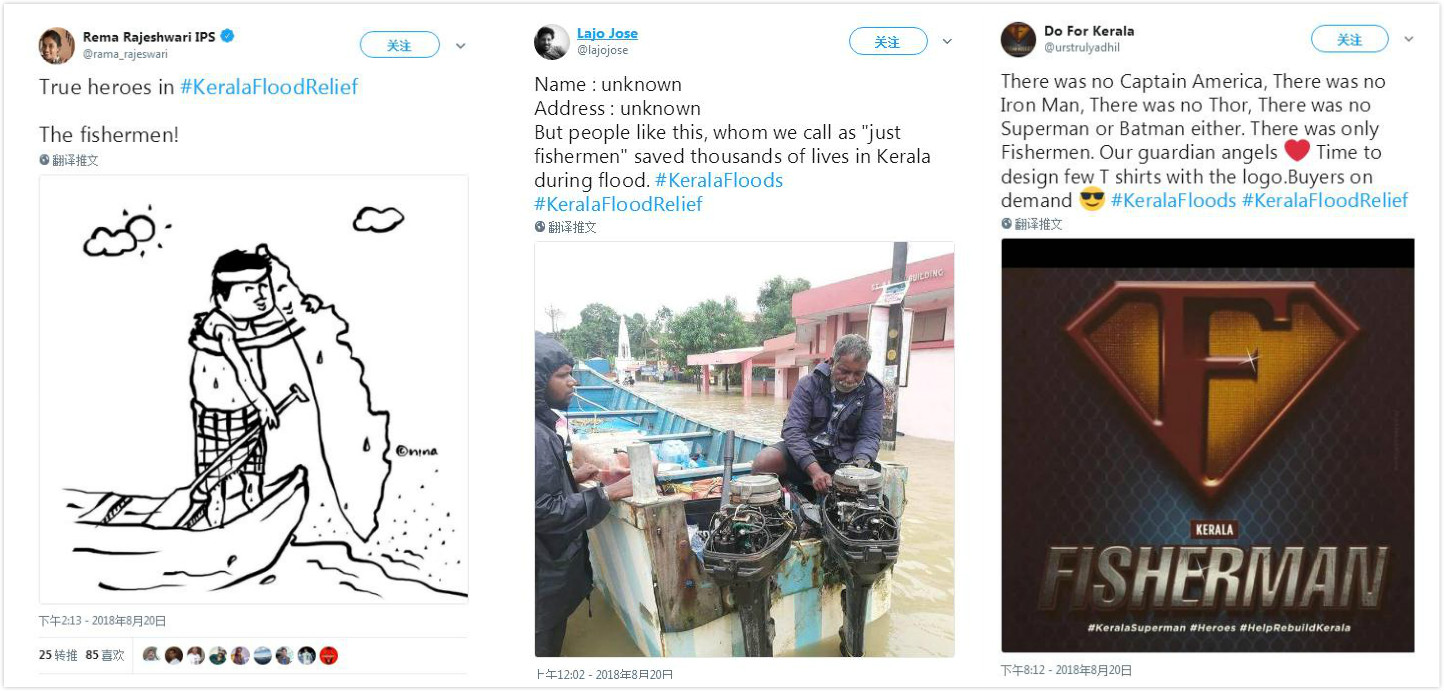The width and height of the screenshot is (1444, 691).
Task: View the 25 retweets count on Rema's tweet
Action: (x=59, y=655)
